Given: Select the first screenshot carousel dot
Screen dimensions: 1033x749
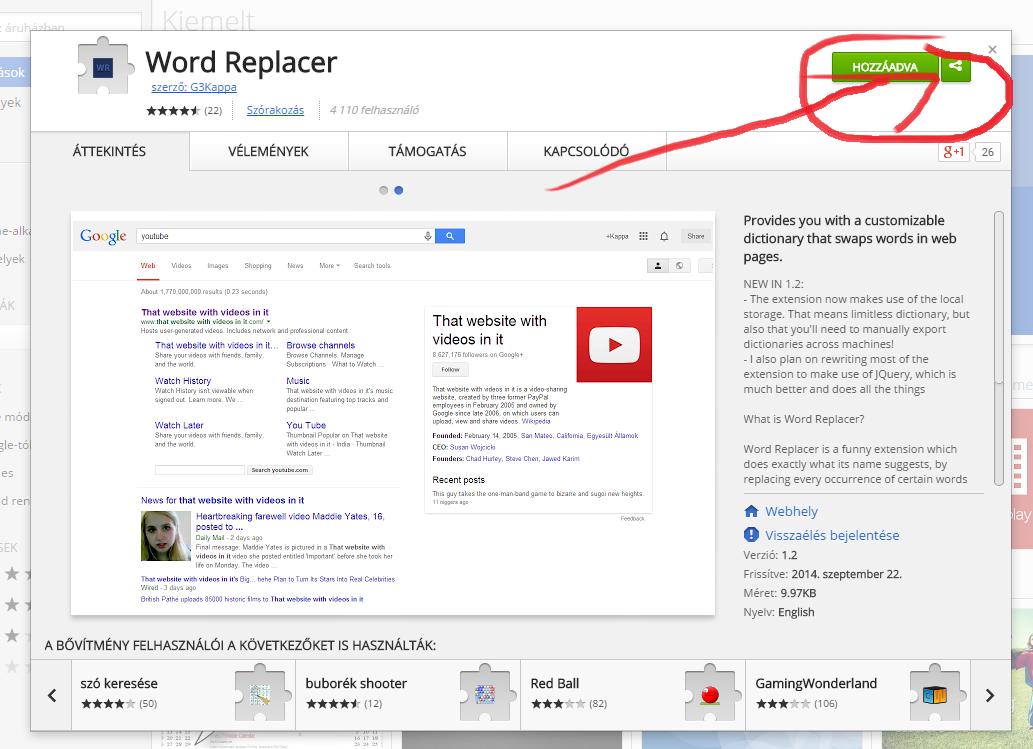Looking at the screenshot, I should click(x=383, y=190).
